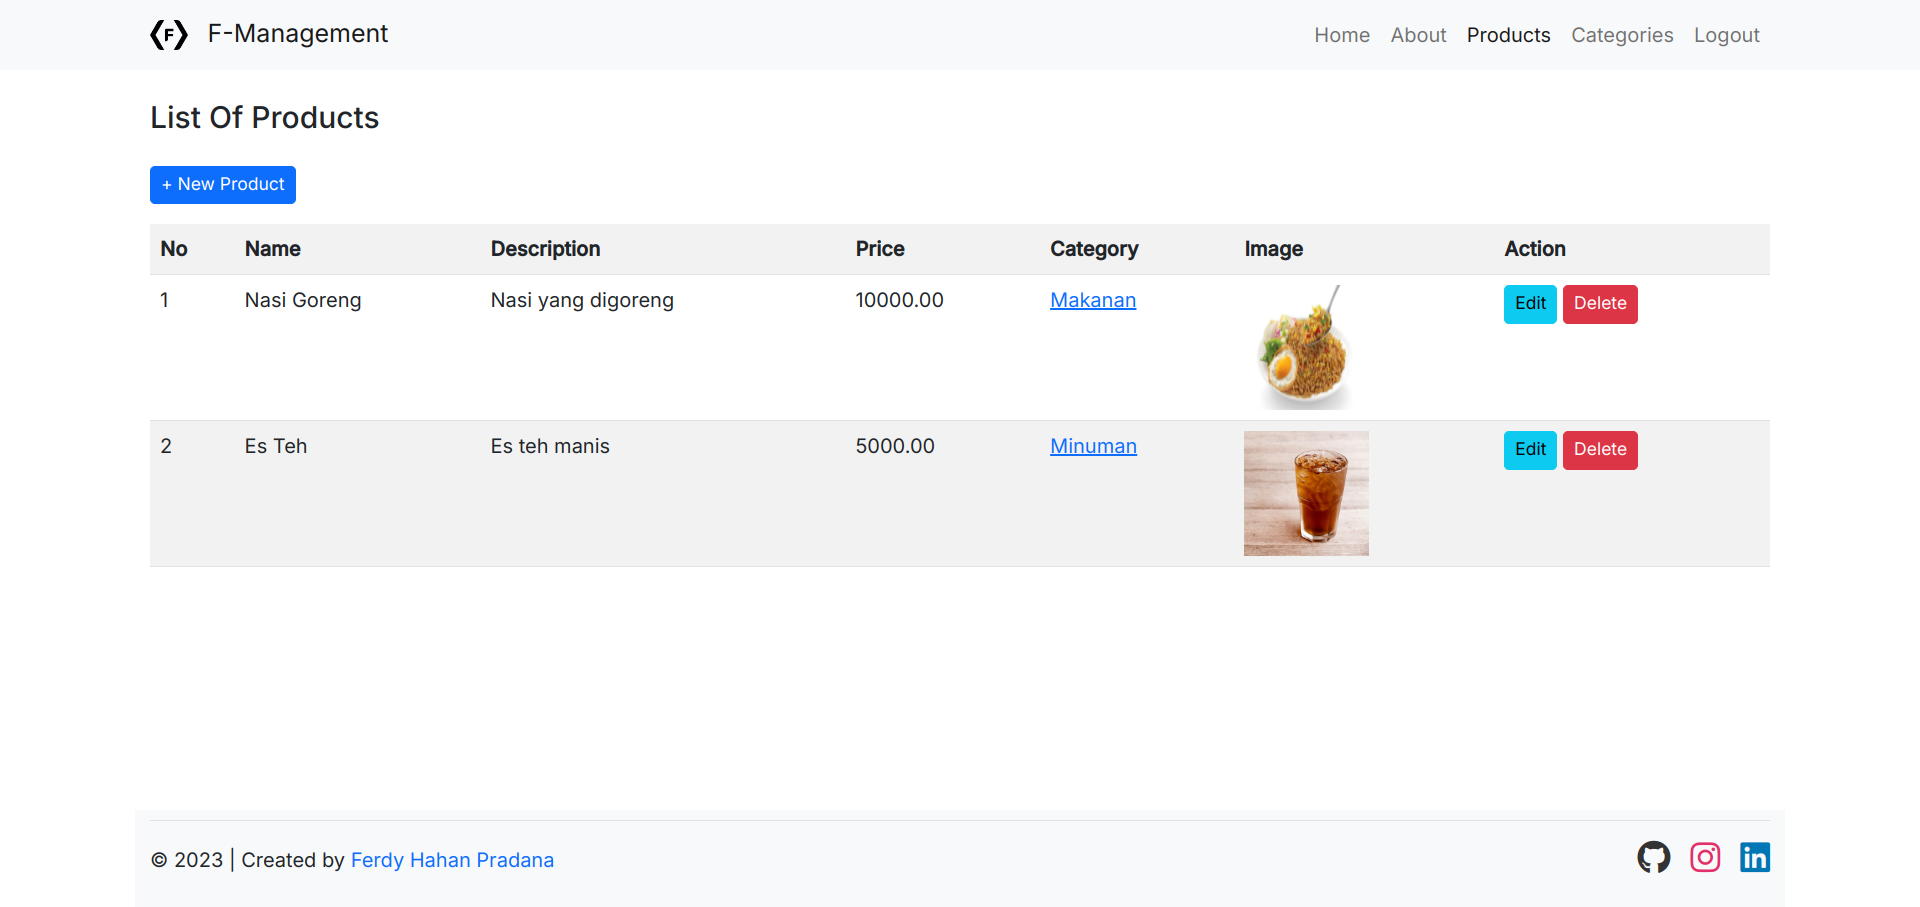Open the Minuman category link
Viewport: 1920px width, 907px height.
pyautogui.click(x=1093, y=446)
